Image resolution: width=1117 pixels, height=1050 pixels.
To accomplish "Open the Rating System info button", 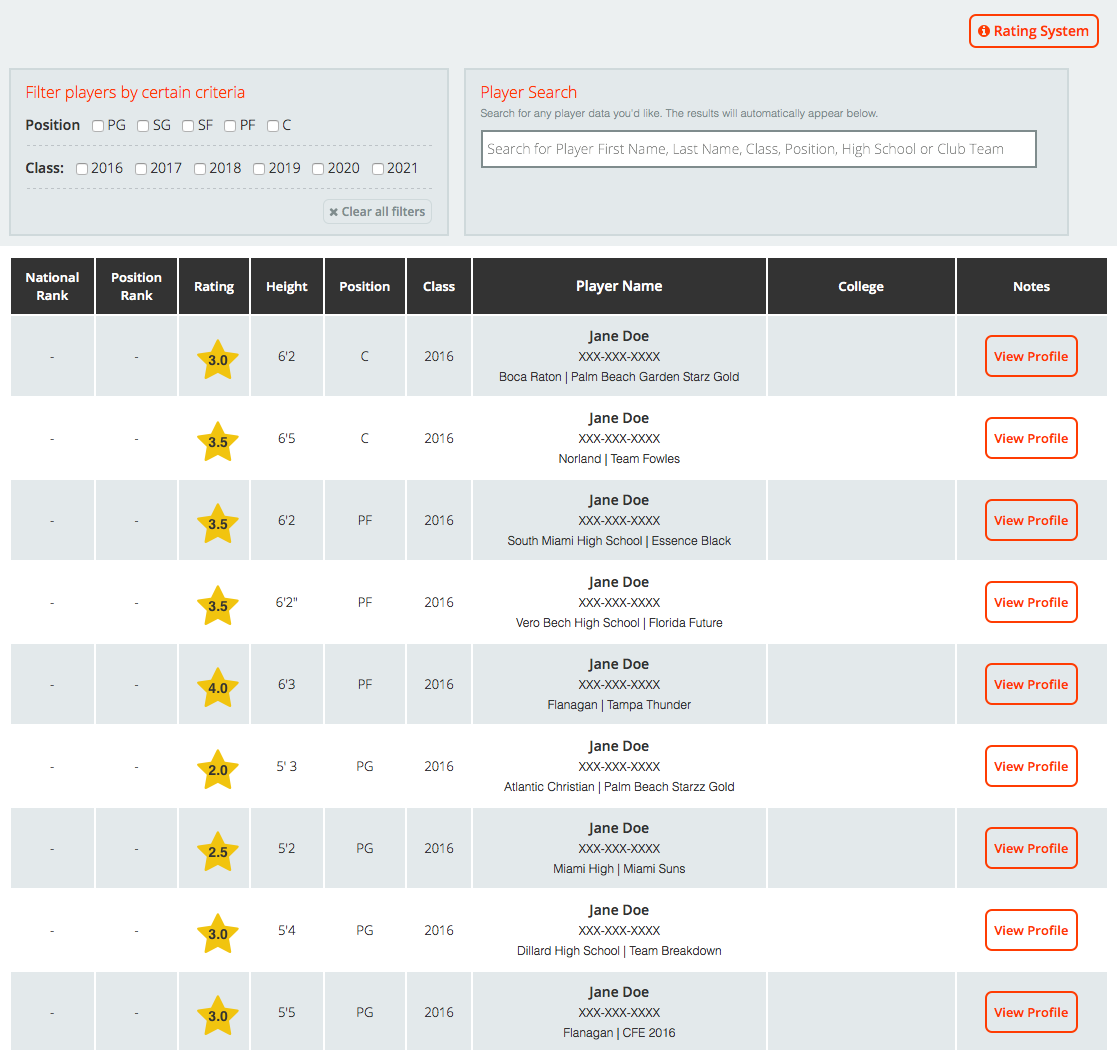I will click(1033, 31).
